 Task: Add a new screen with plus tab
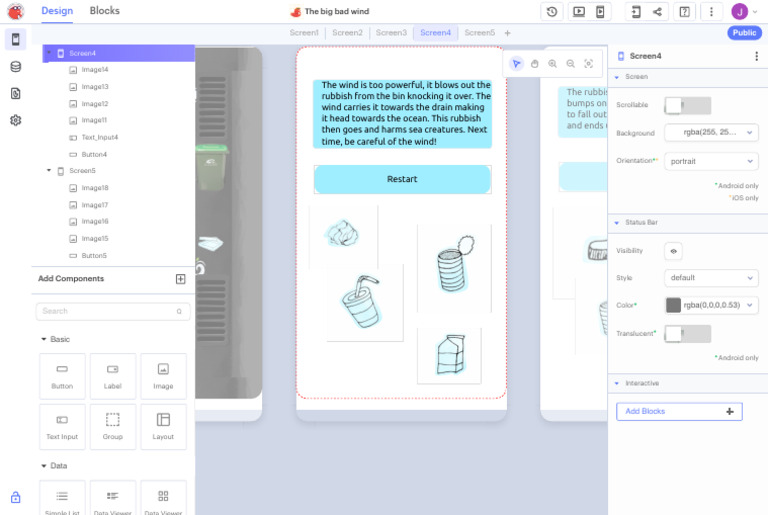click(x=507, y=33)
